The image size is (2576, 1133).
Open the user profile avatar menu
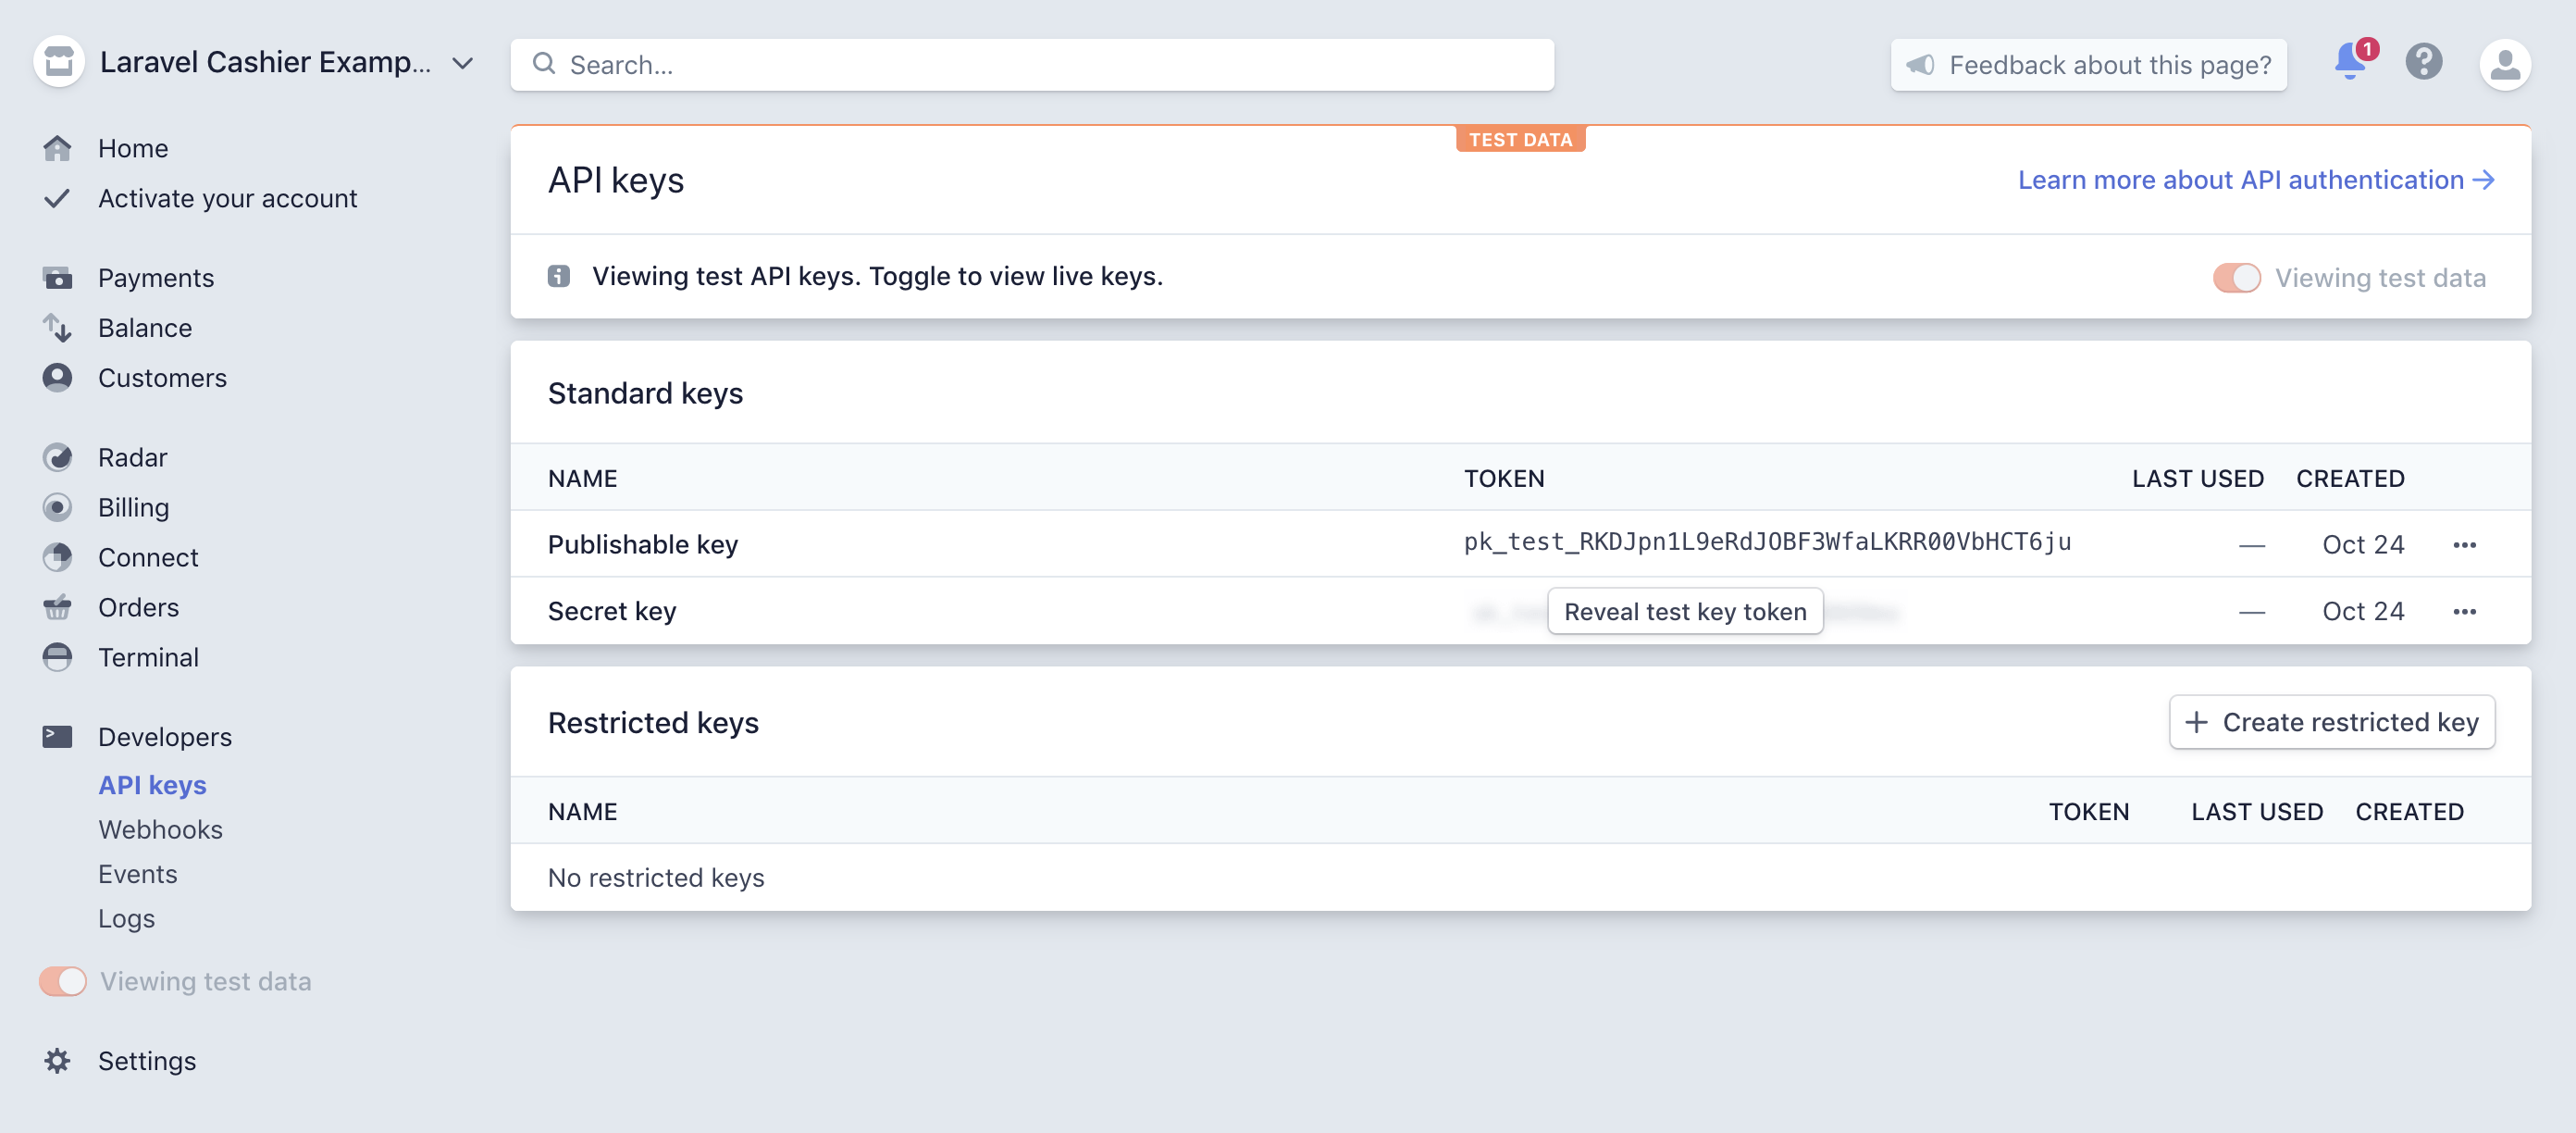(2504, 65)
